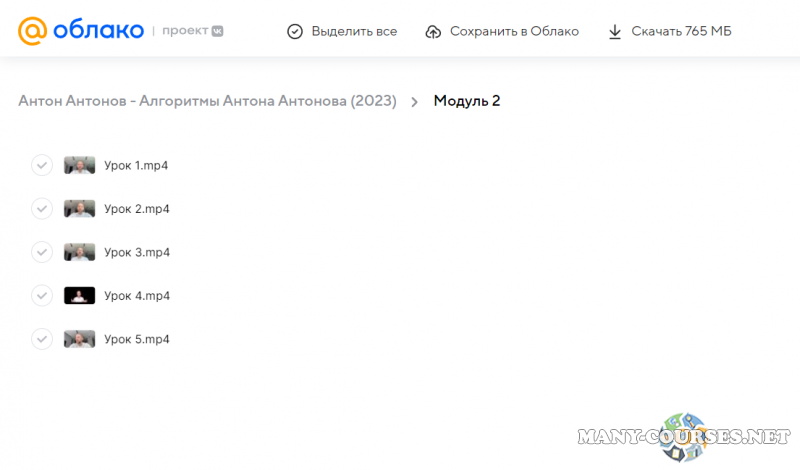Screen dimensions: 800x470
Task: Tick the checkbox for Урок 1.mp4
Action: click(41, 165)
